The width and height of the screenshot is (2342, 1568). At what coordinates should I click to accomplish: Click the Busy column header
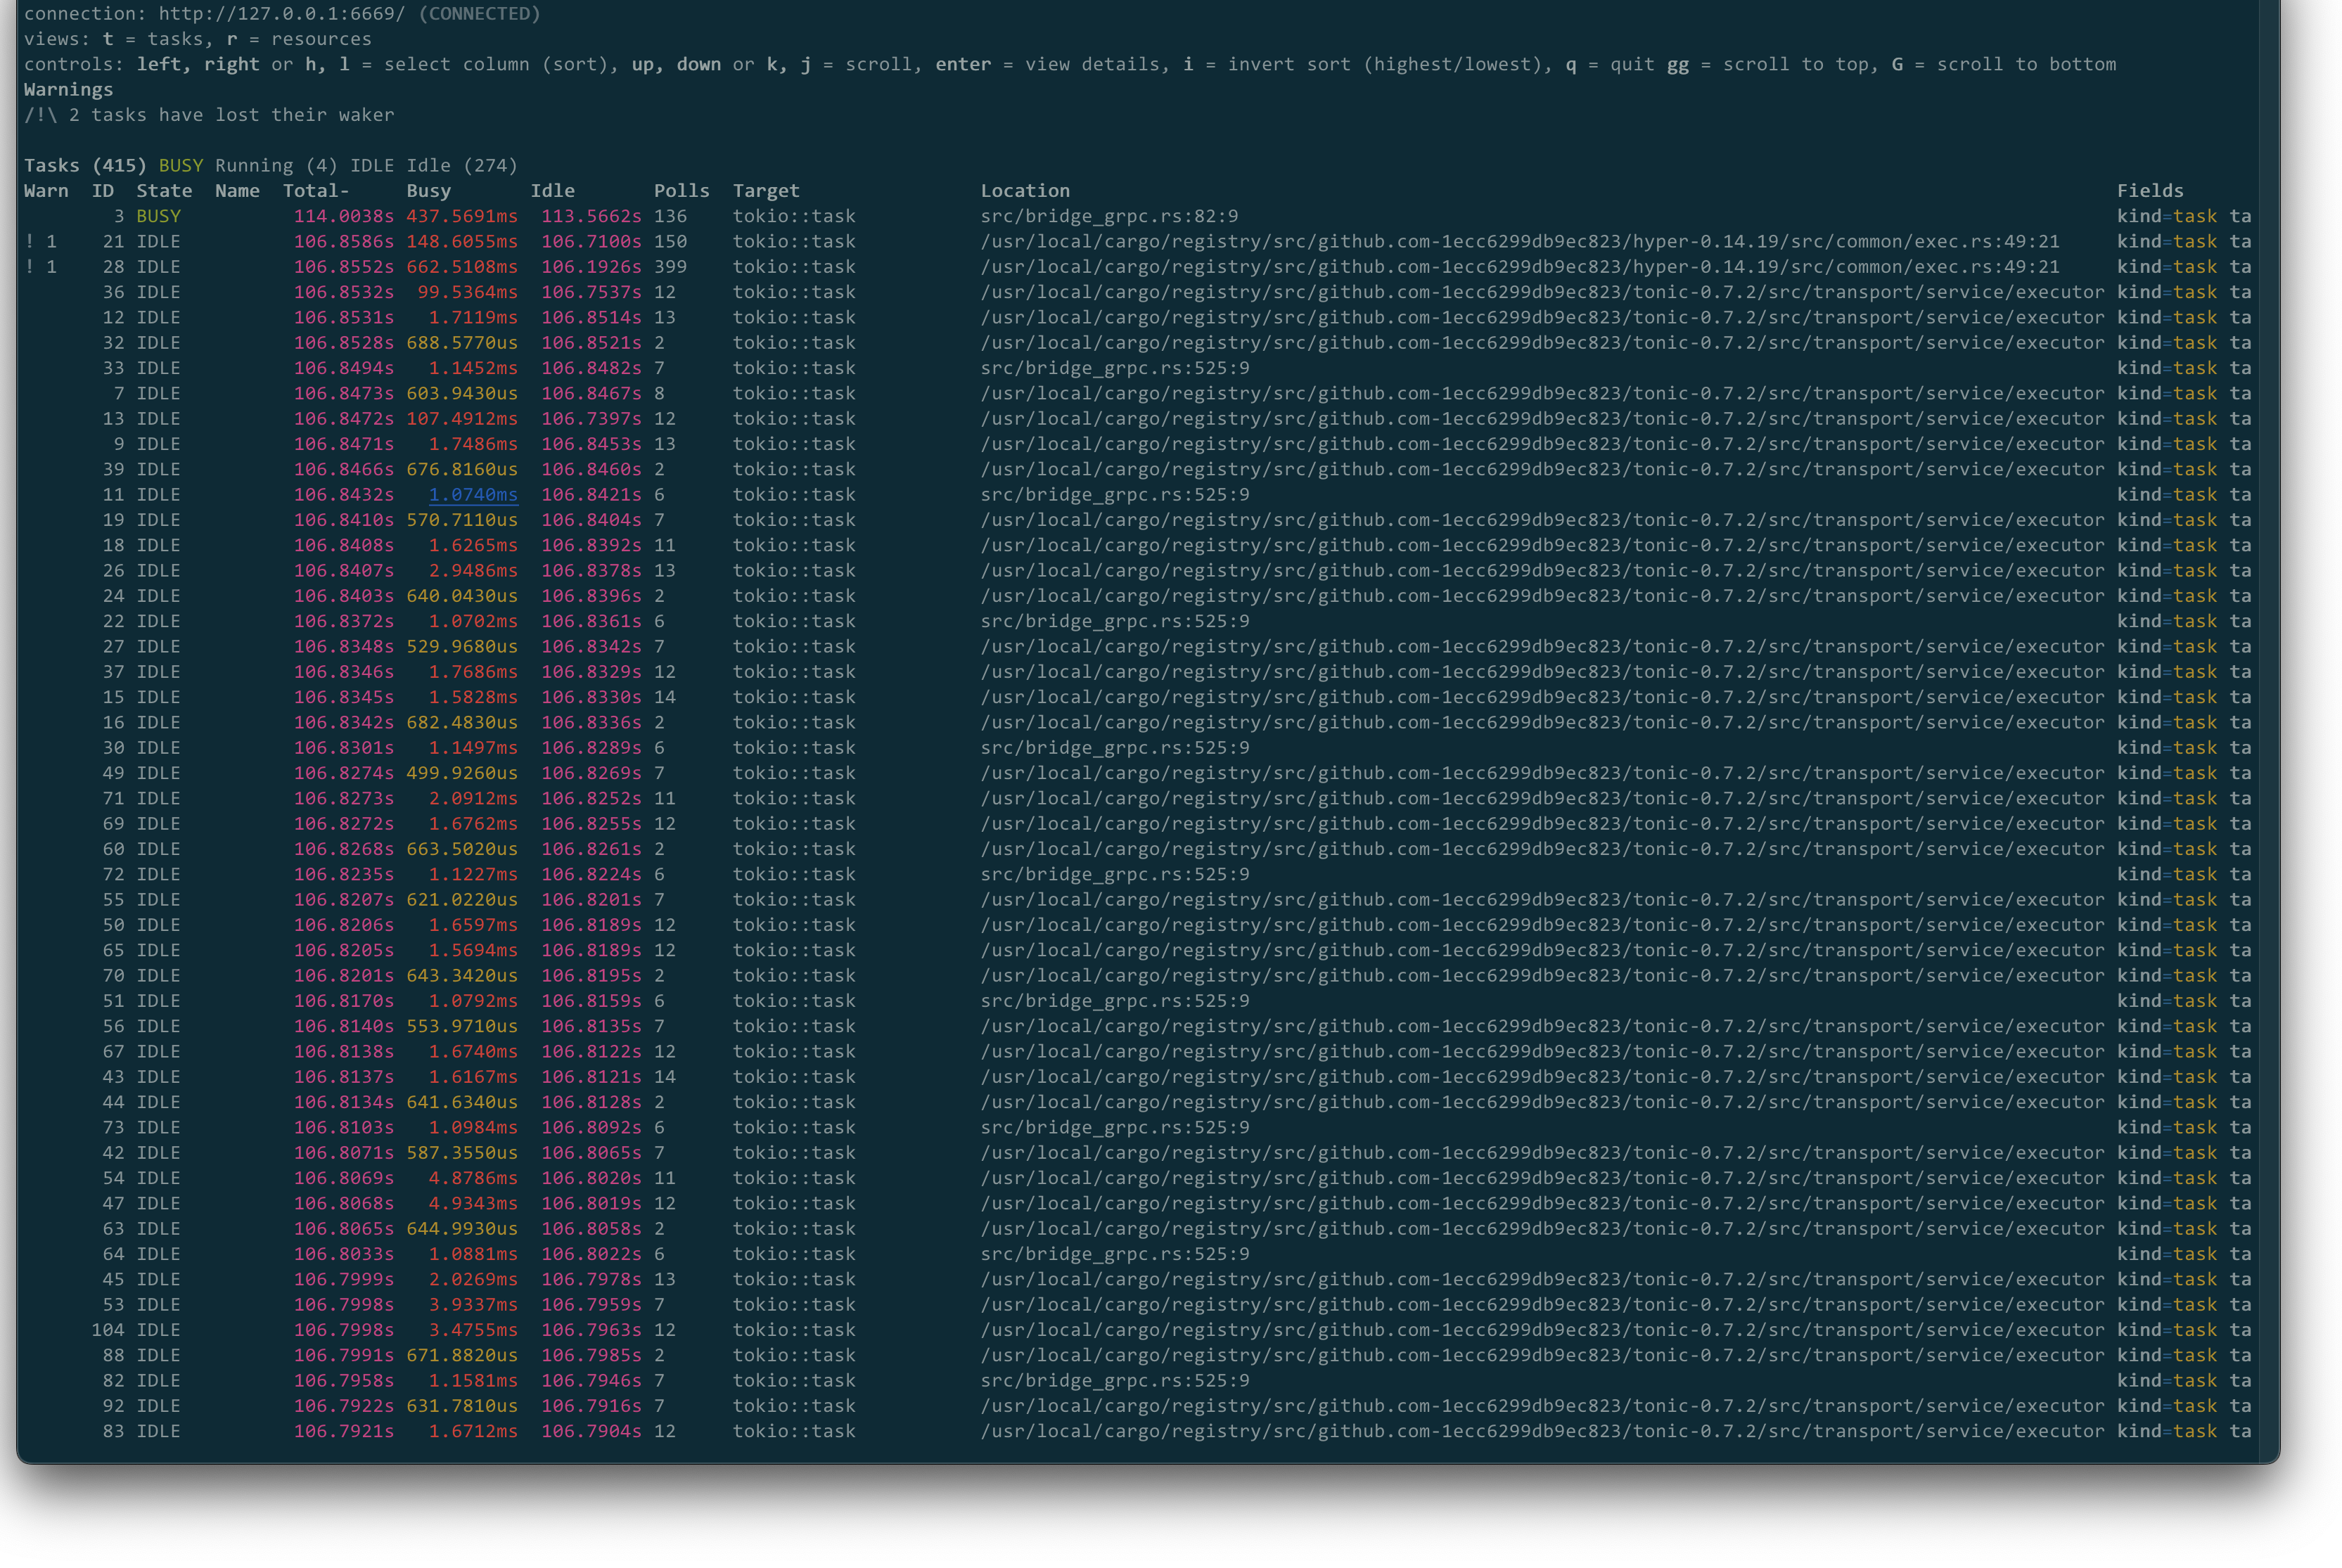pyautogui.click(x=428, y=190)
